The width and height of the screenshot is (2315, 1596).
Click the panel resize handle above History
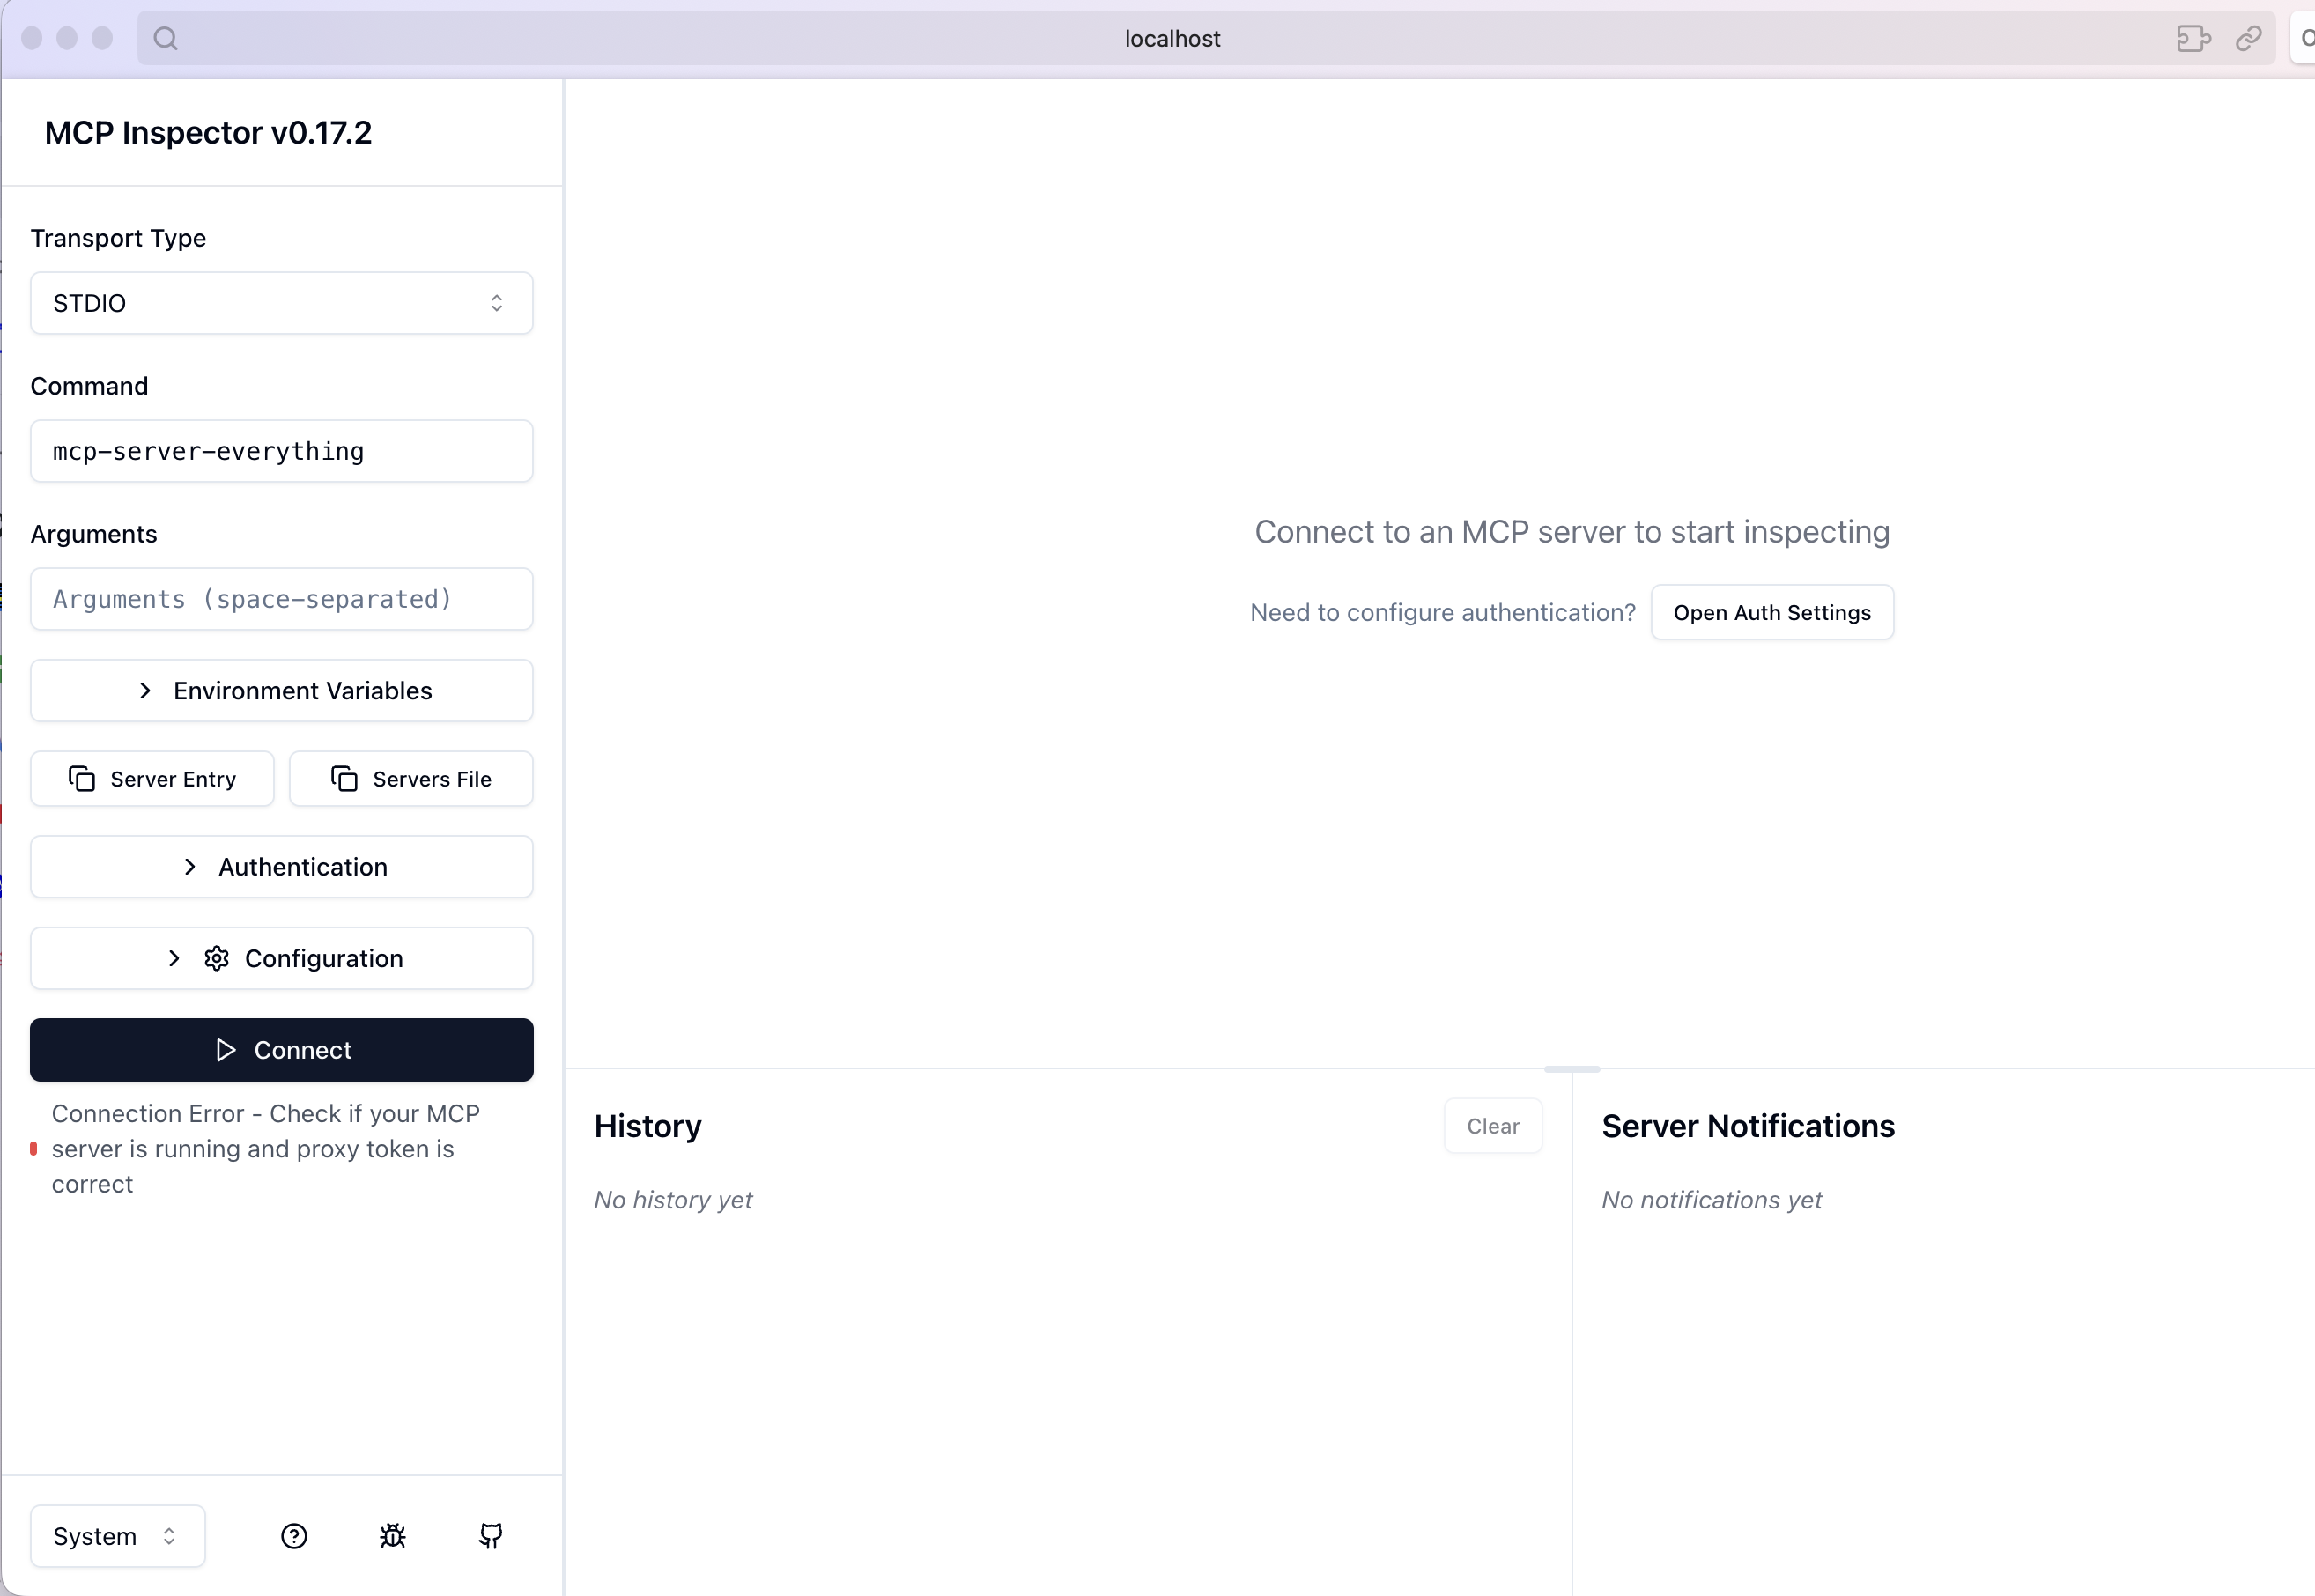(1571, 1069)
